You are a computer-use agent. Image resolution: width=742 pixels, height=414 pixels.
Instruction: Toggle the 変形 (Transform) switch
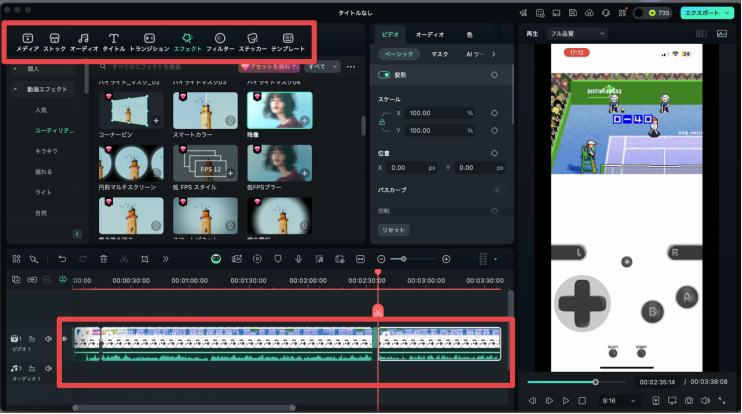click(385, 75)
